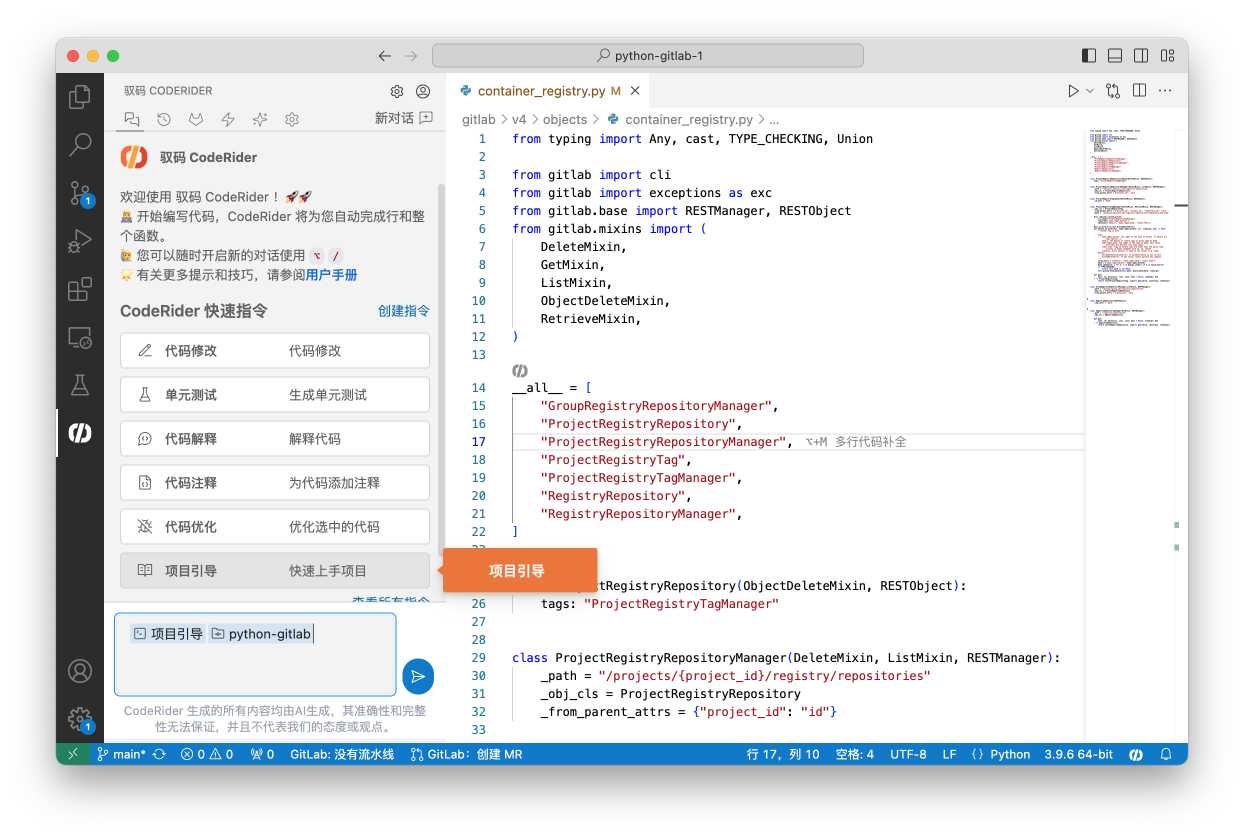The height and width of the screenshot is (839, 1244).
Task: Open the Manage gear in activity bar
Action: (80, 719)
